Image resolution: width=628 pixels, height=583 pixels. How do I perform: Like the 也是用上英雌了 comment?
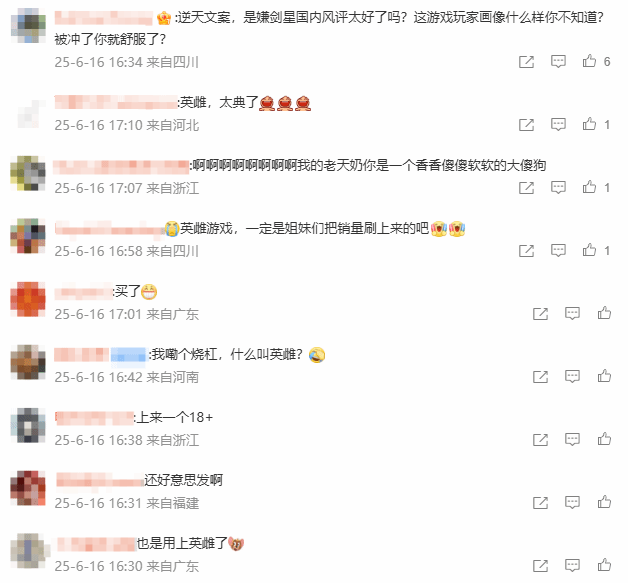pos(604,565)
